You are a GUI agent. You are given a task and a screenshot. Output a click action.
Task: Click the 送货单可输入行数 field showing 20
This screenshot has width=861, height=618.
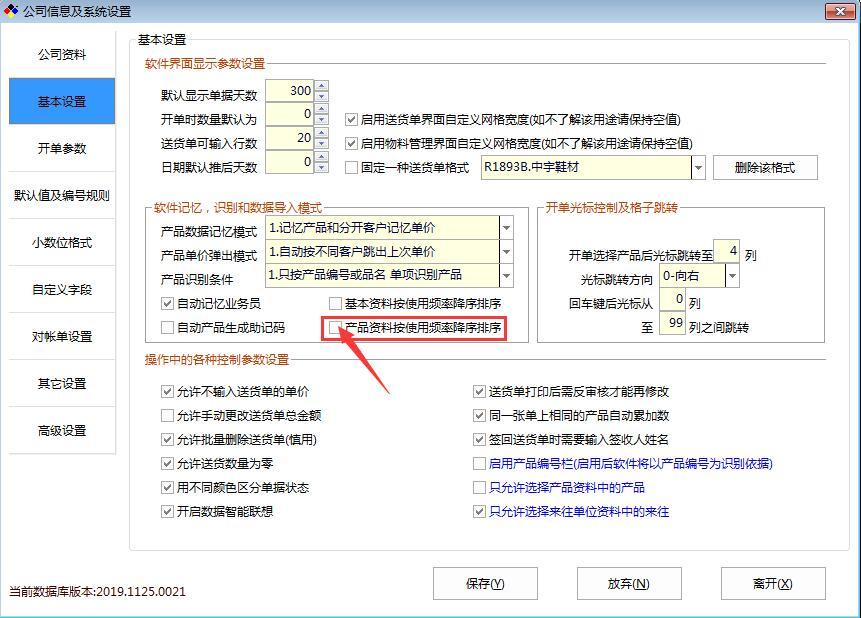pos(290,138)
